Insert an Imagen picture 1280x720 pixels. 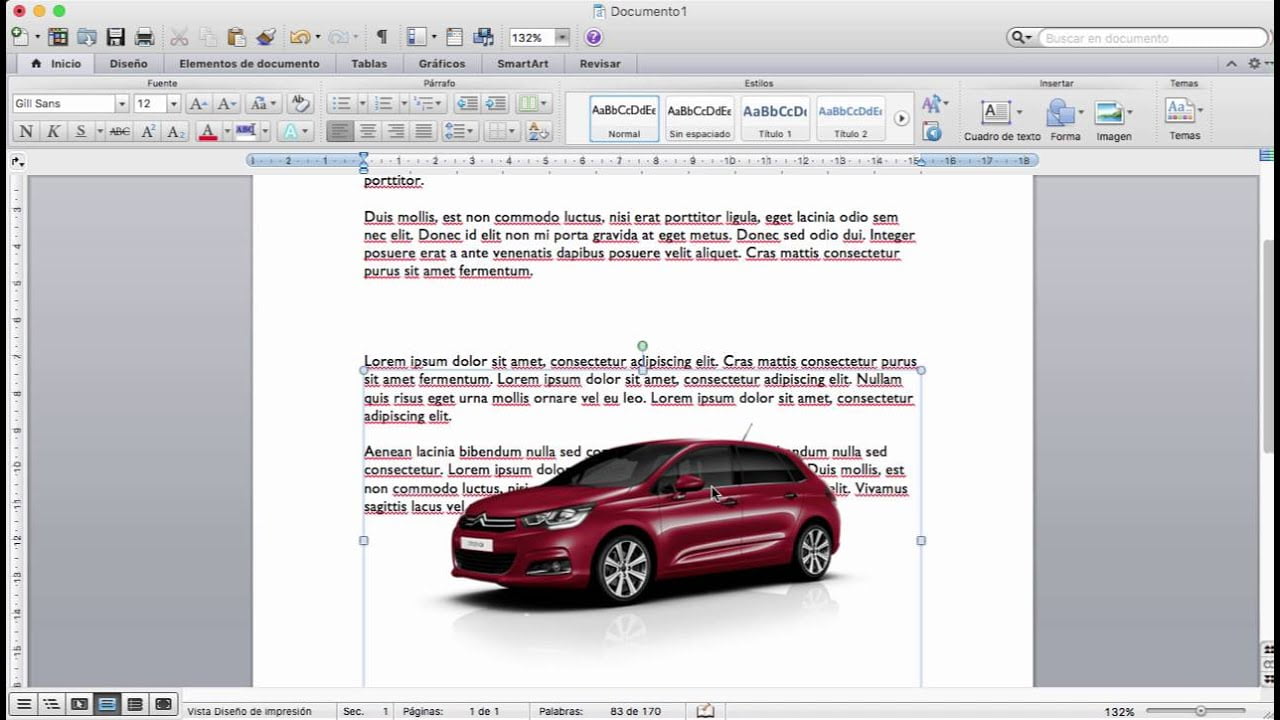click(x=1113, y=119)
